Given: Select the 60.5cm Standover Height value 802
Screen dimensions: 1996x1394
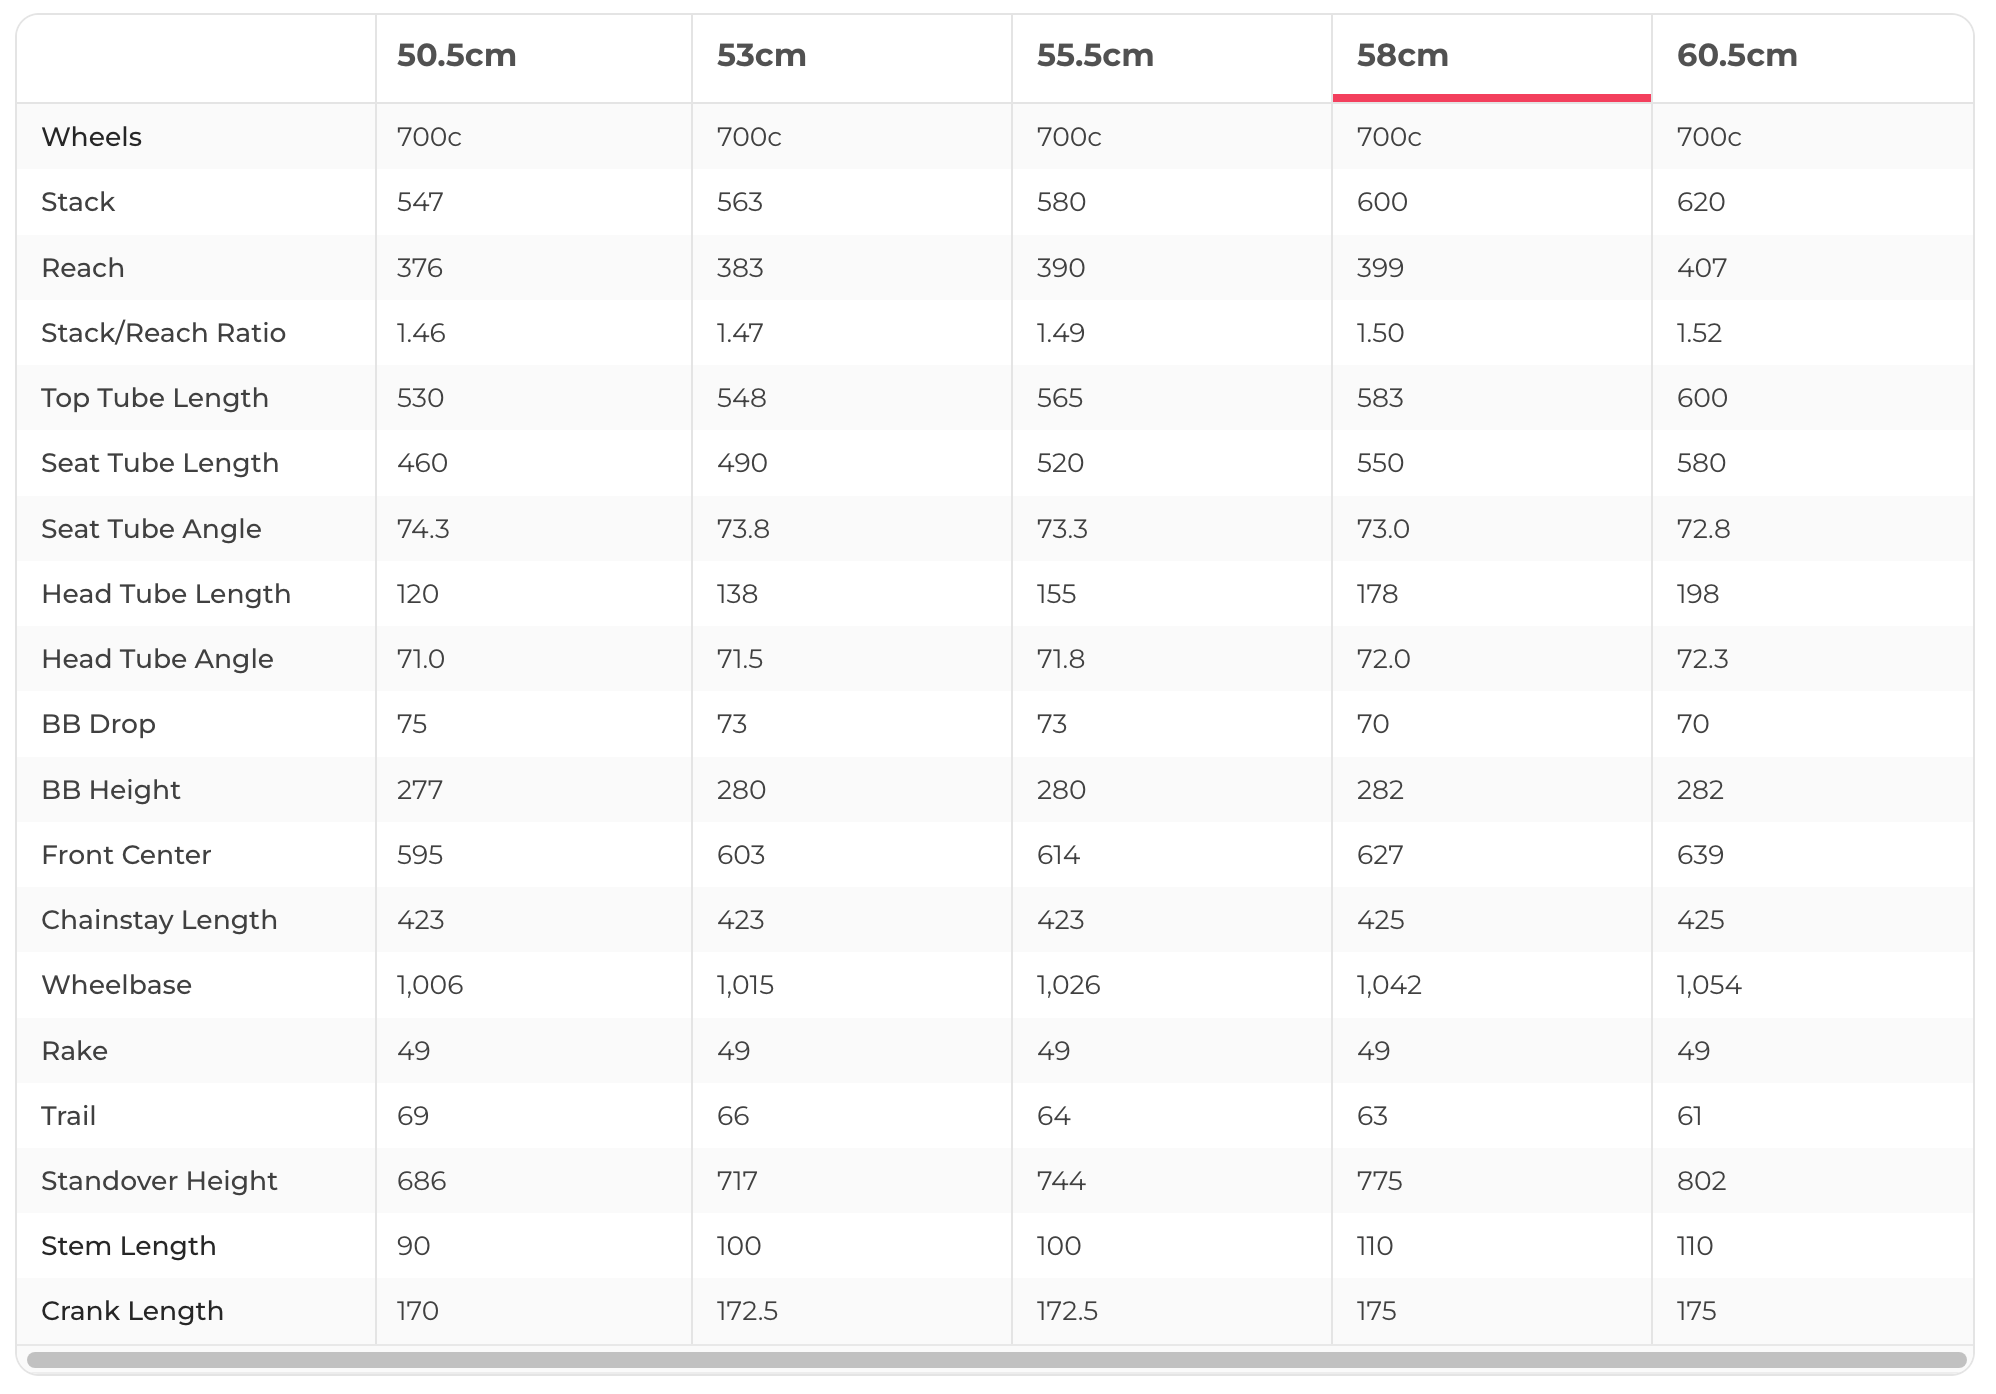Looking at the screenshot, I should 1701,1181.
